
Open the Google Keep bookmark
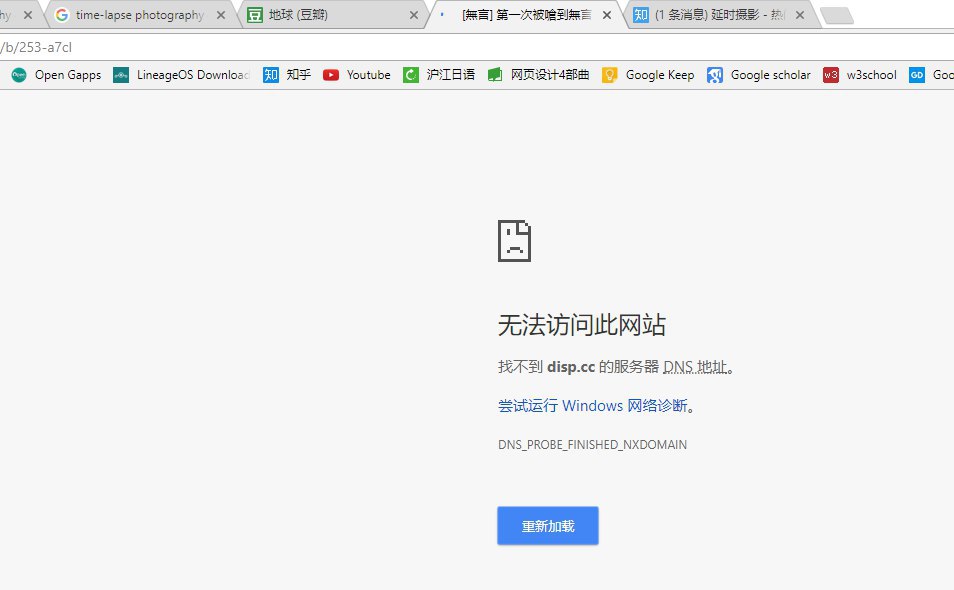pos(648,75)
